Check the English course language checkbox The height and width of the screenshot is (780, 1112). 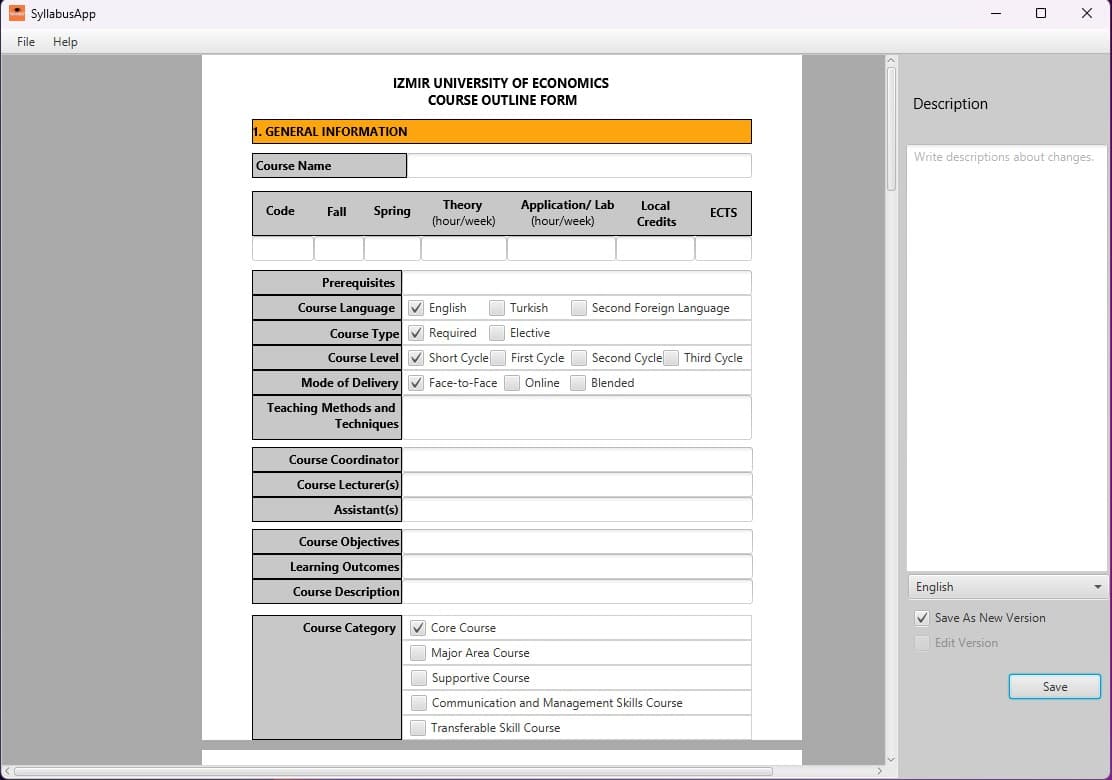[416, 308]
